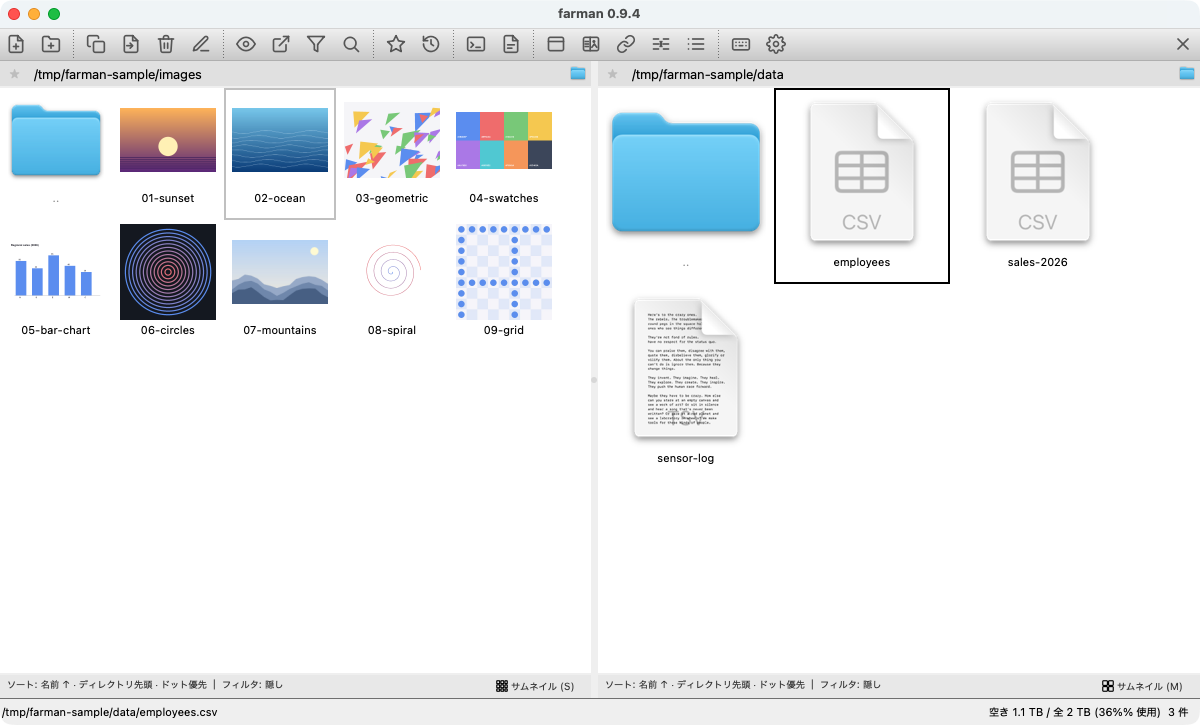Click the dual pane compare icon
Viewport: 1200px width, 725px height.
tap(591, 44)
